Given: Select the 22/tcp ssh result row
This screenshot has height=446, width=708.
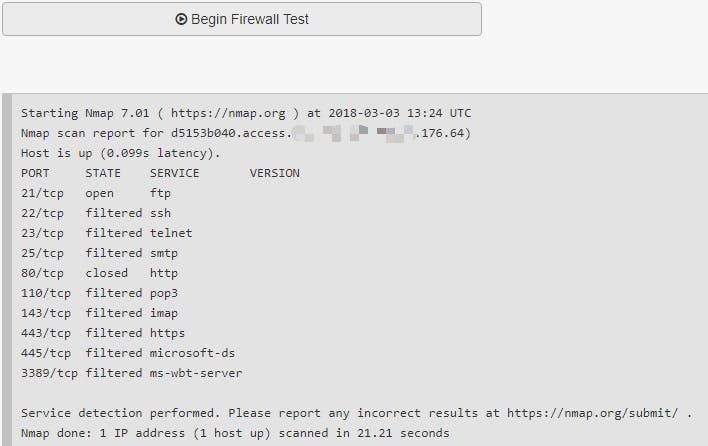Looking at the screenshot, I should point(96,213).
